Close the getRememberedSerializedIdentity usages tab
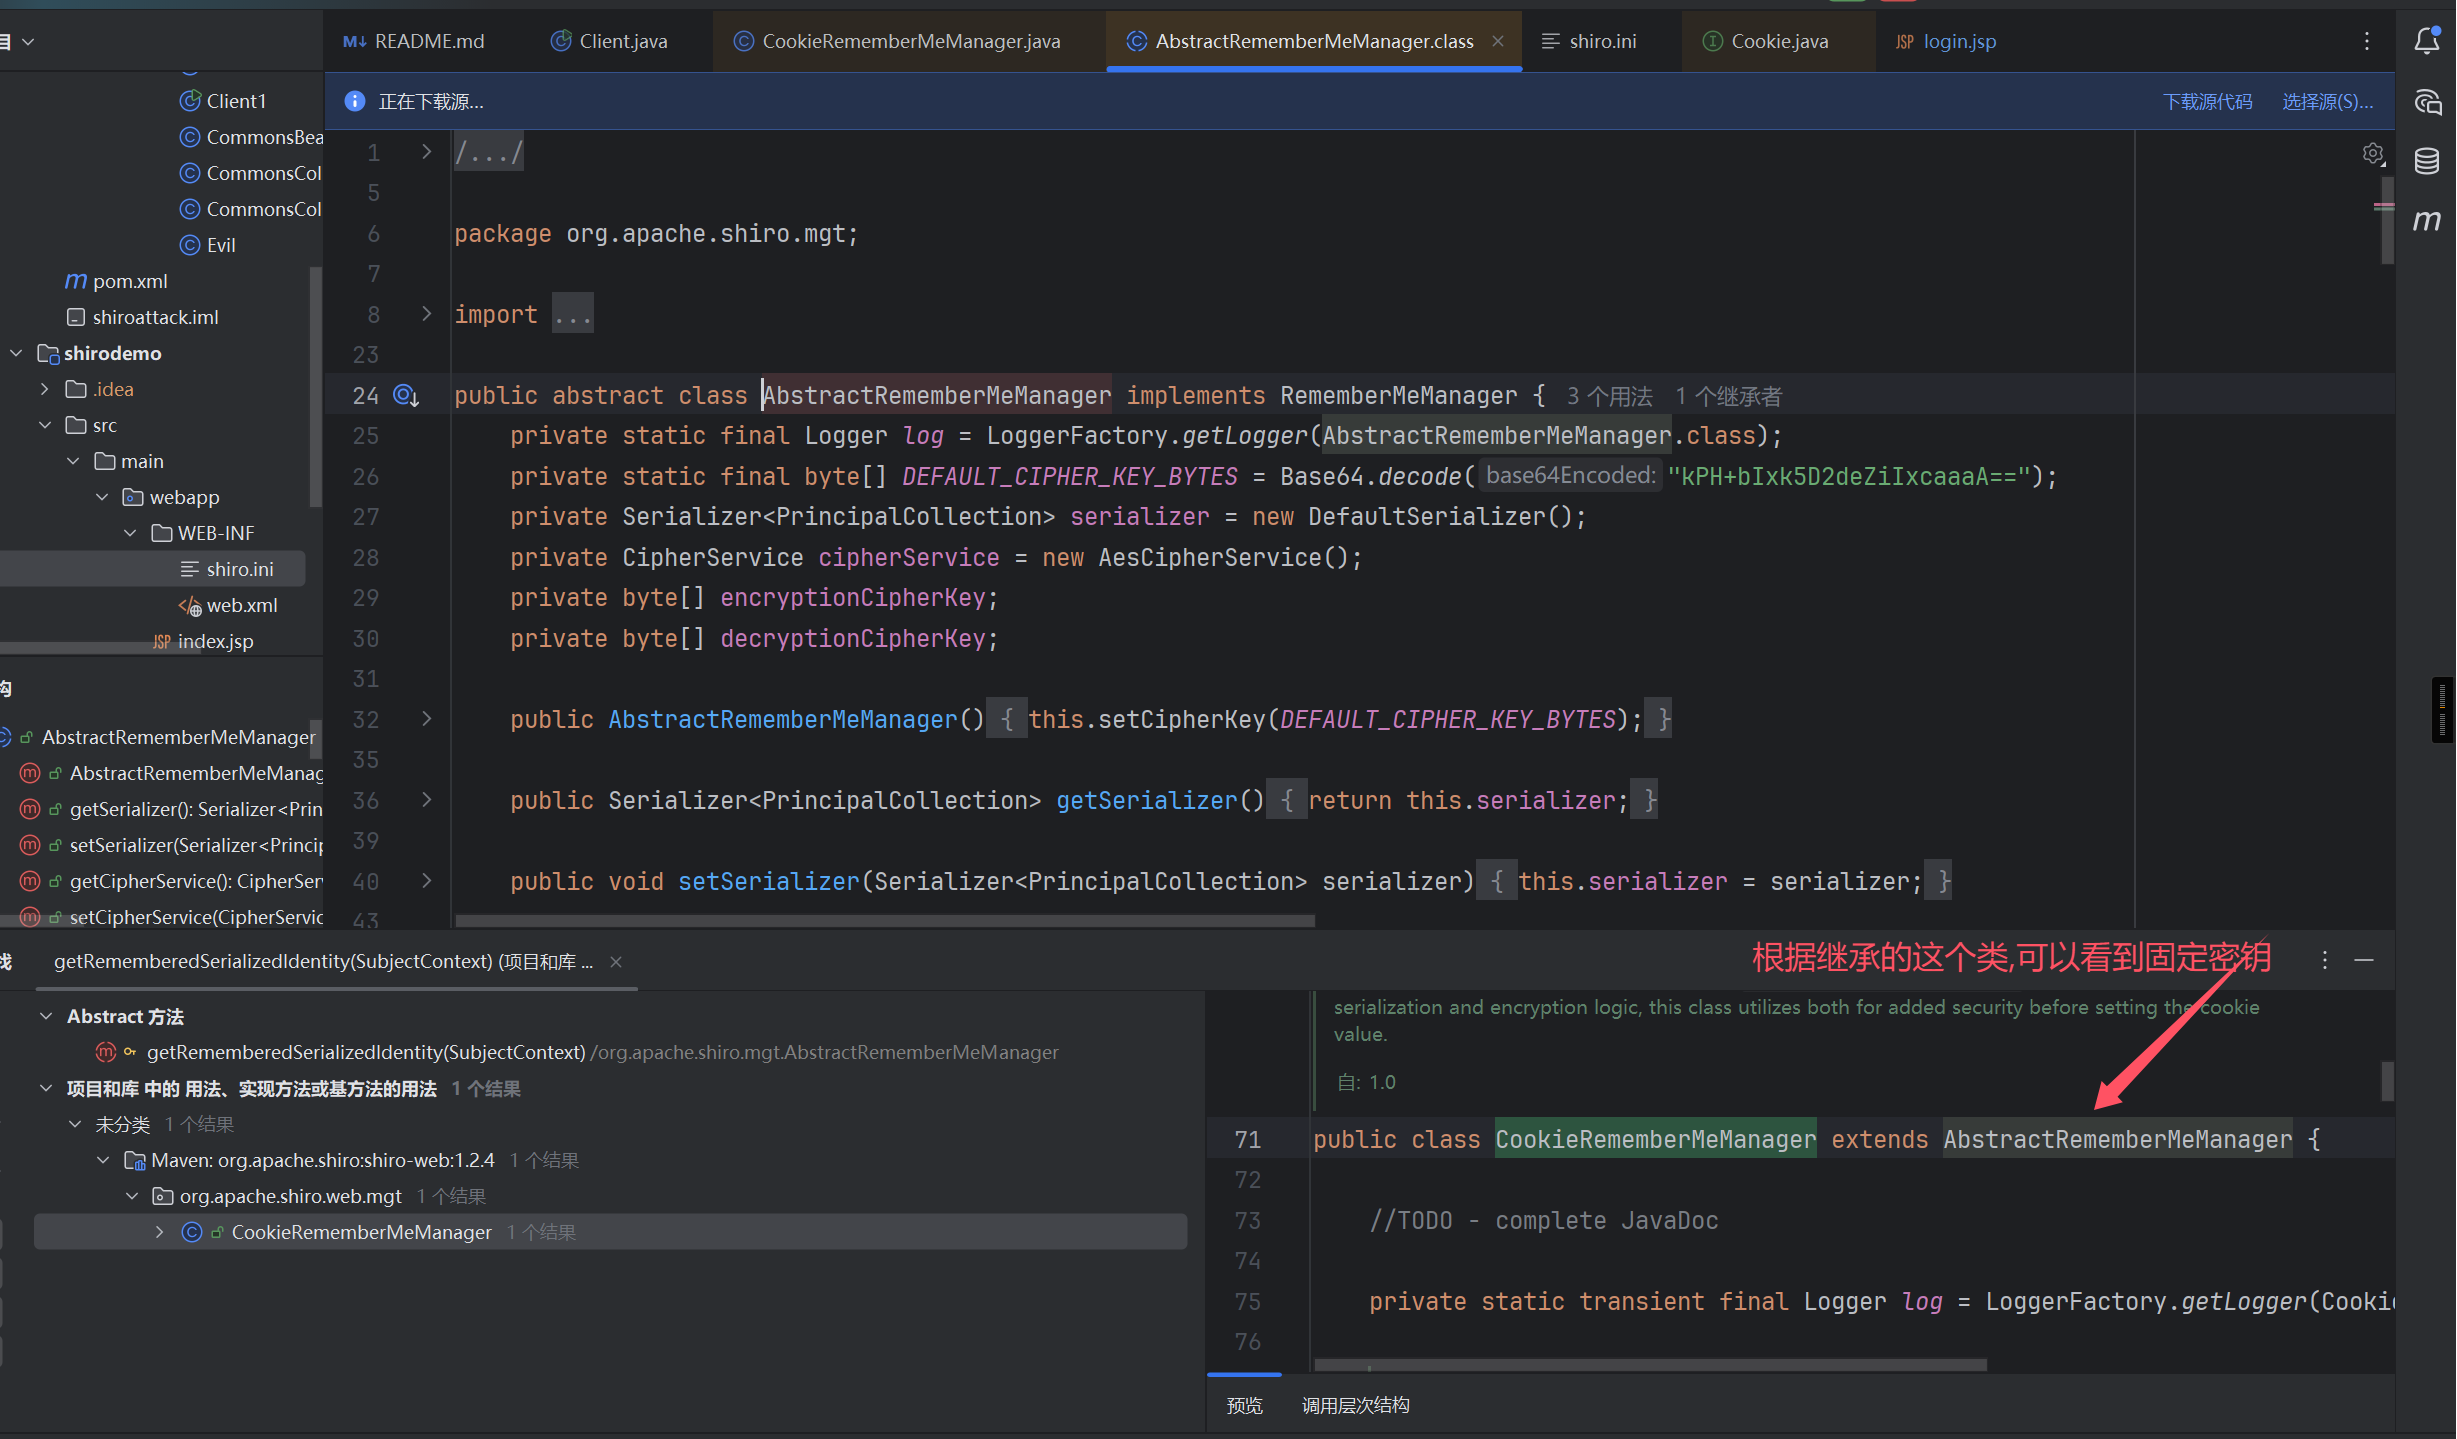This screenshot has height=1439, width=2457. coord(616,962)
